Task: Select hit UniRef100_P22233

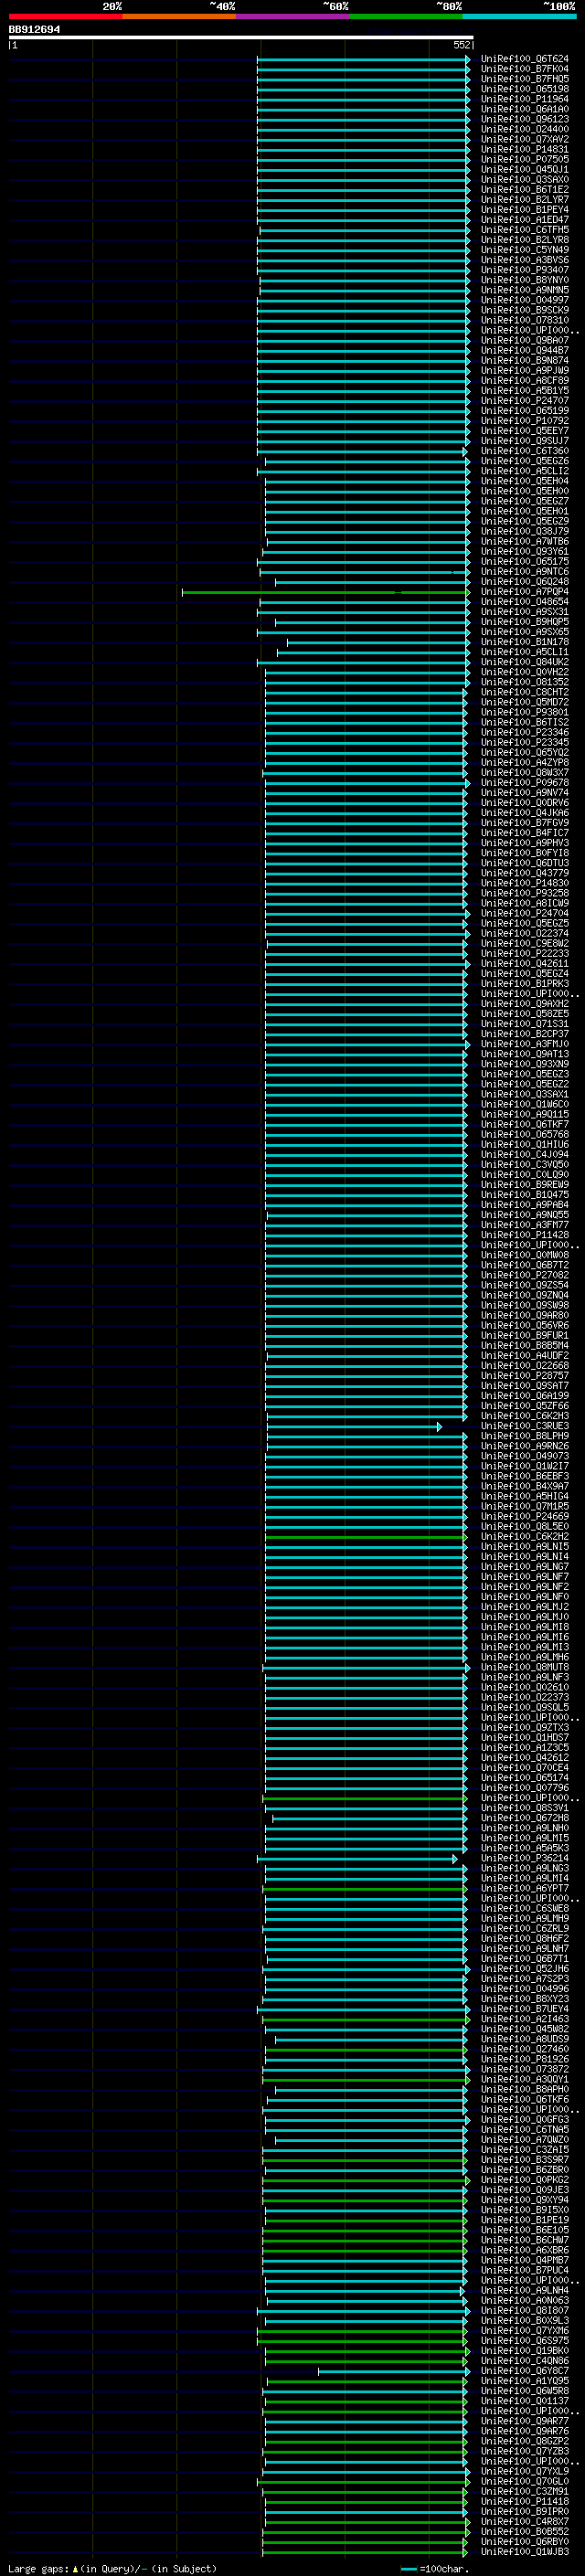Action: tap(524, 953)
